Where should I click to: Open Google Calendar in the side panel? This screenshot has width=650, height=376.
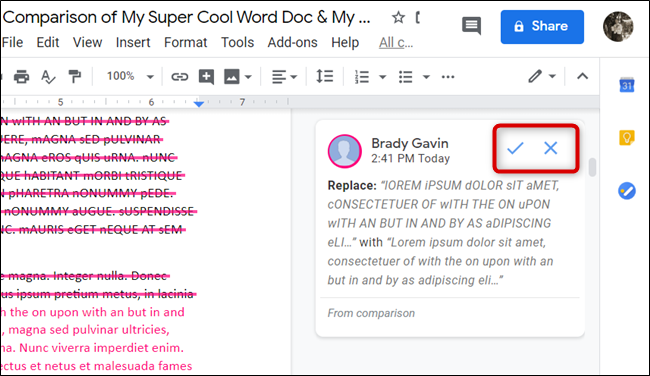pyautogui.click(x=627, y=85)
